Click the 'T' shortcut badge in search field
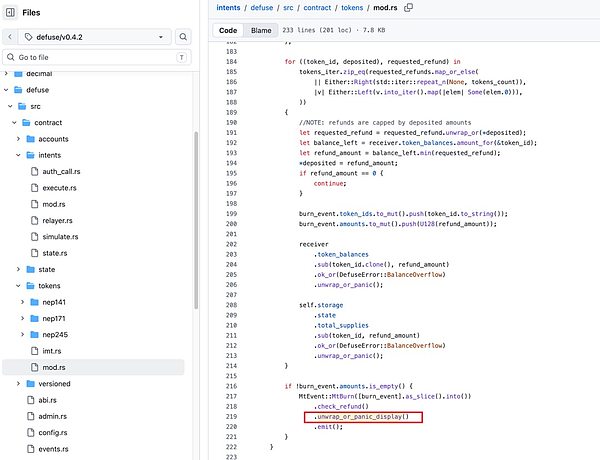Screen dimensions: 600x460 coord(181,57)
